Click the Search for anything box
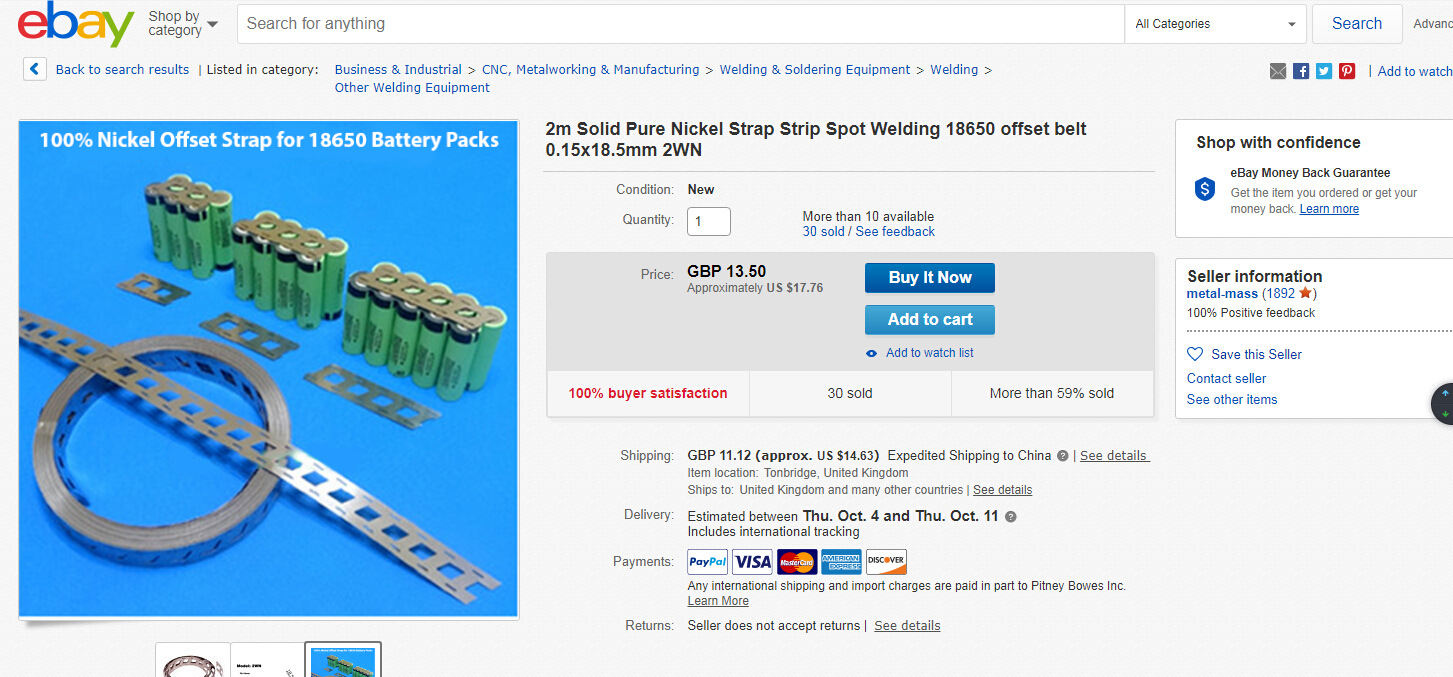The image size is (1453, 677). (680, 24)
